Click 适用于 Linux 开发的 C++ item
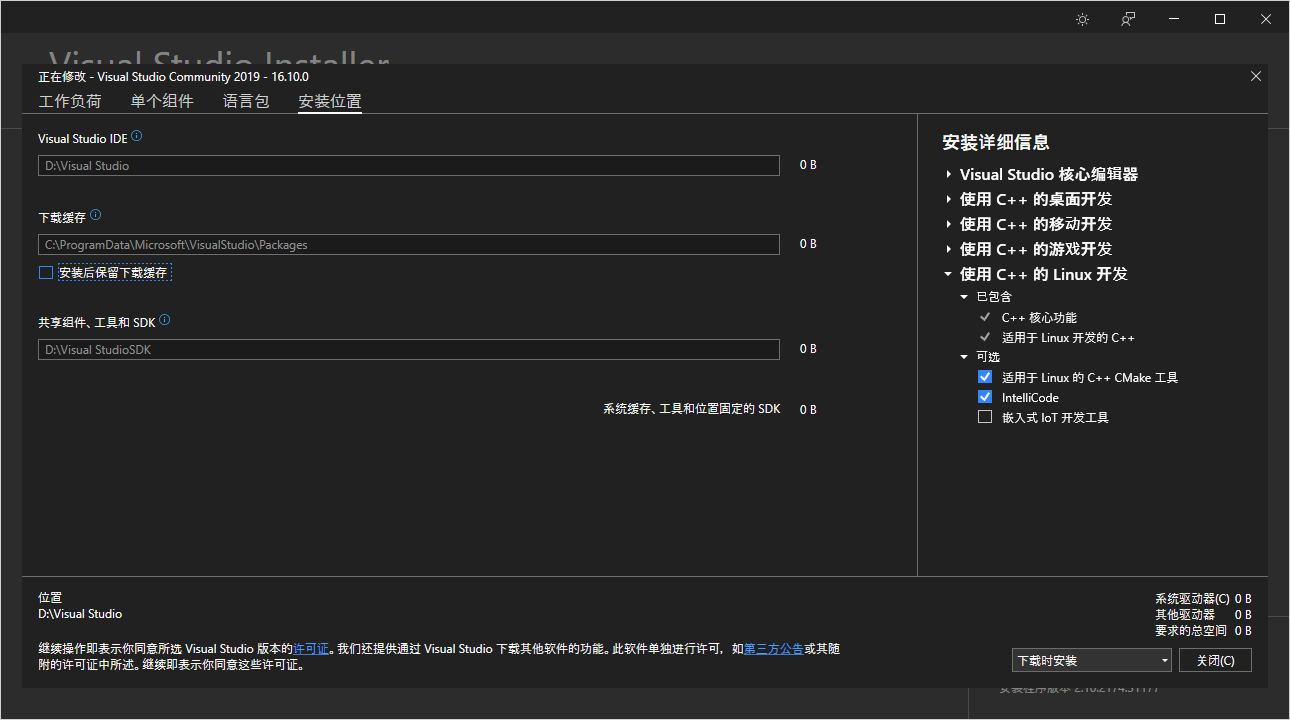The height and width of the screenshot is (720, 1290). [x=1068, y=337]
